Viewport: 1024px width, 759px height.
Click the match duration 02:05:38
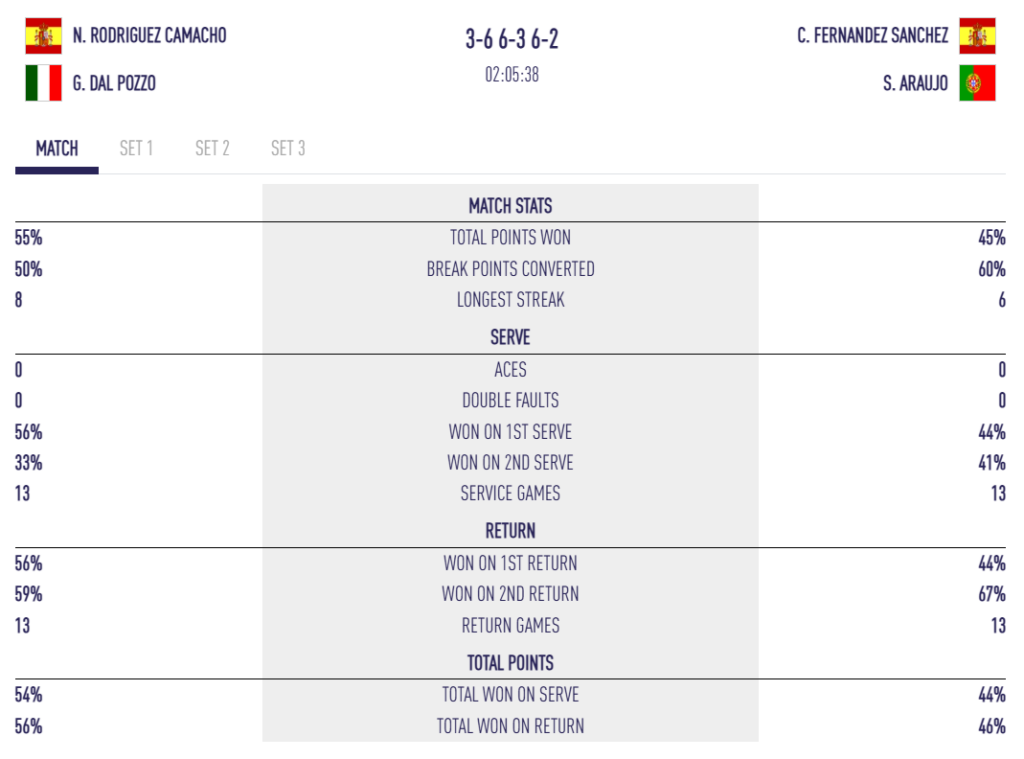click(x=512, y=74)
